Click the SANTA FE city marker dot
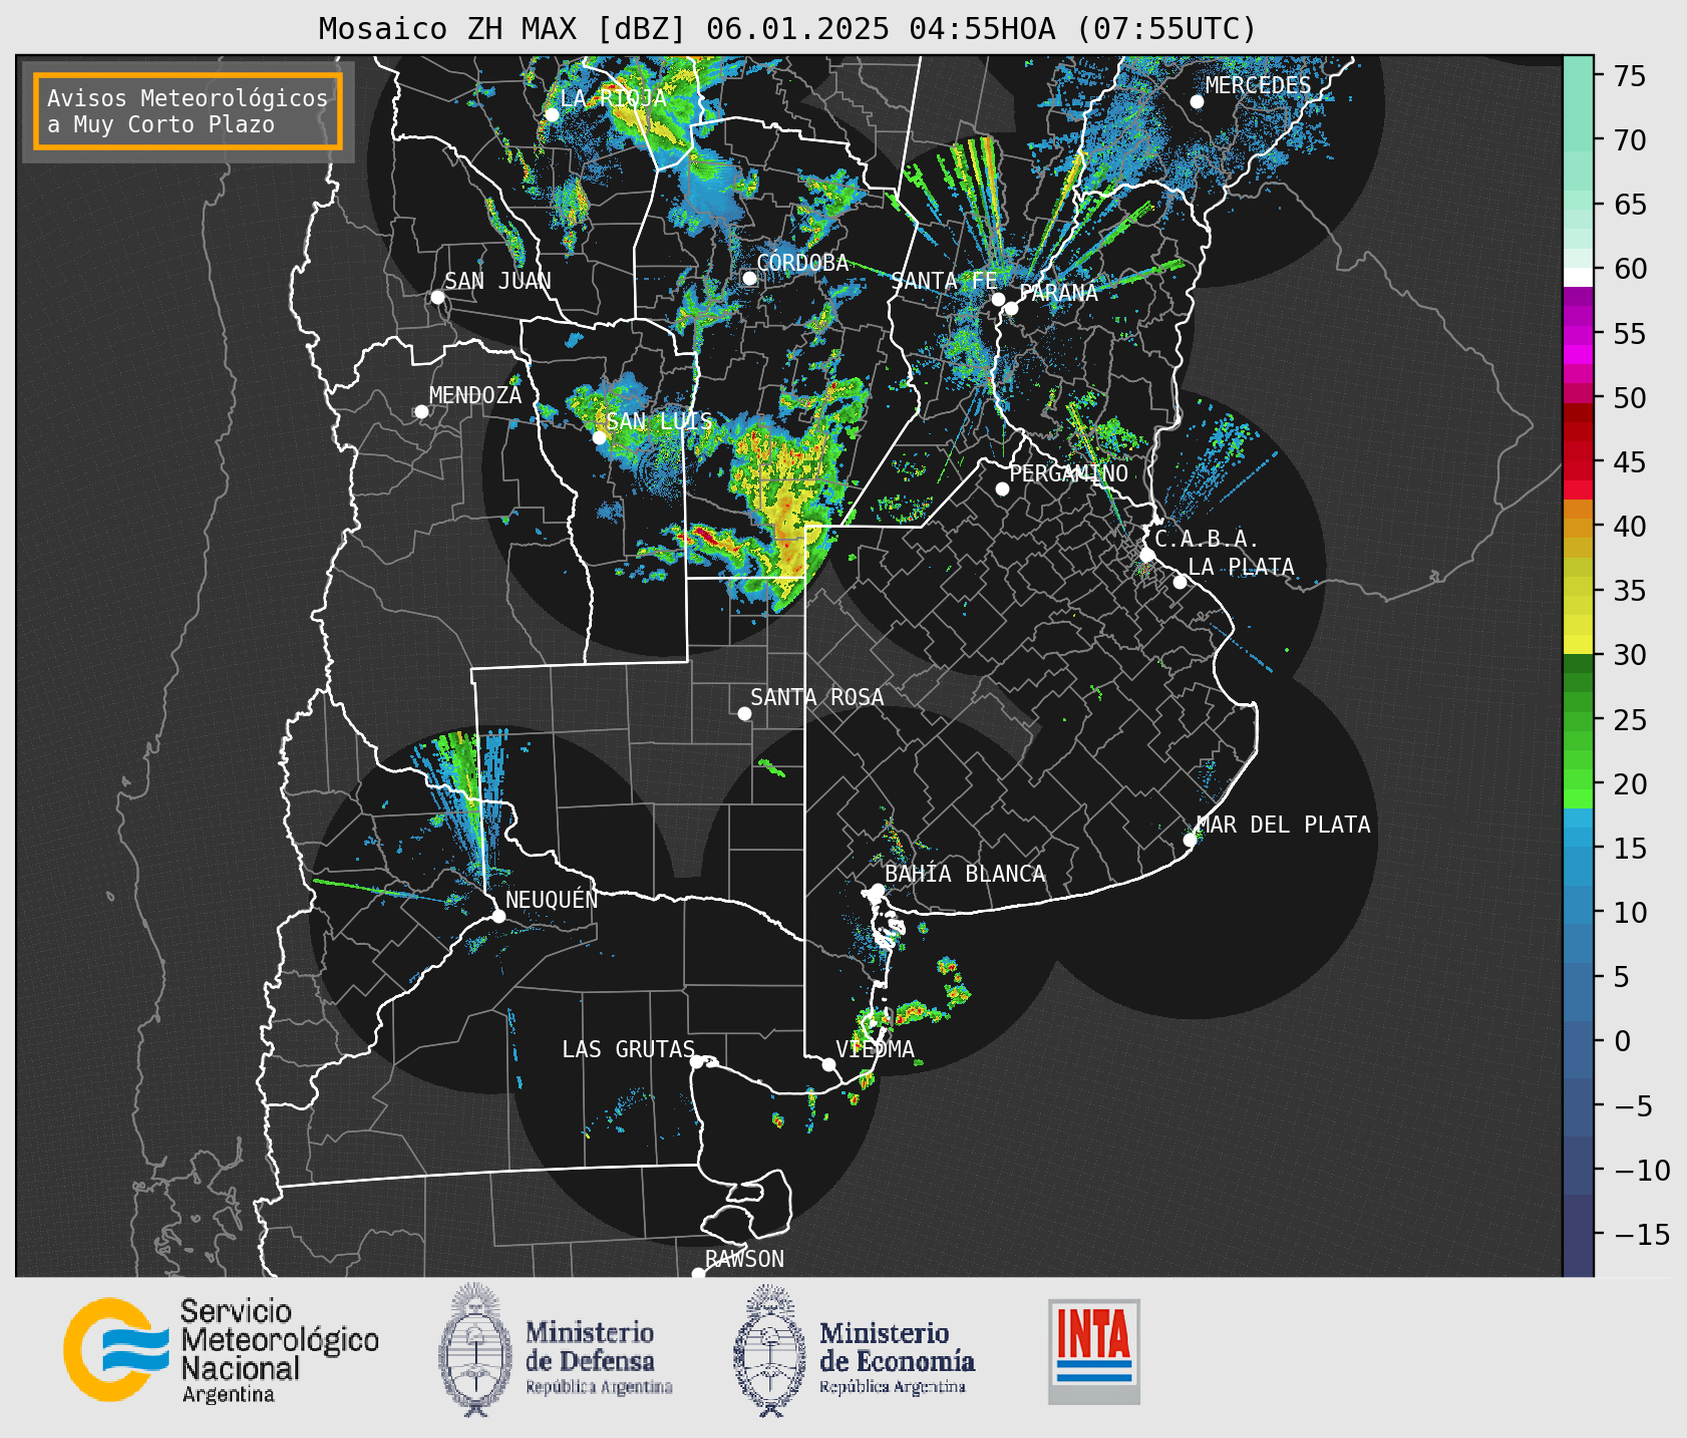Viewport: 1687px width, 1438px height. 998,299
